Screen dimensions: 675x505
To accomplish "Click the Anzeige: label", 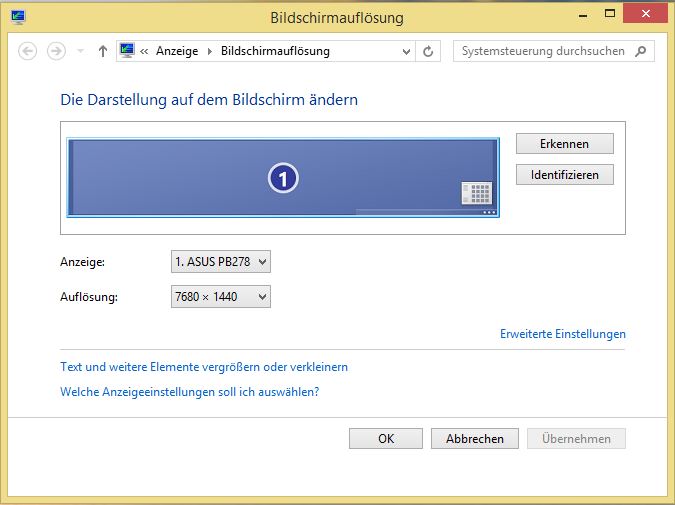I will point(83,262).
